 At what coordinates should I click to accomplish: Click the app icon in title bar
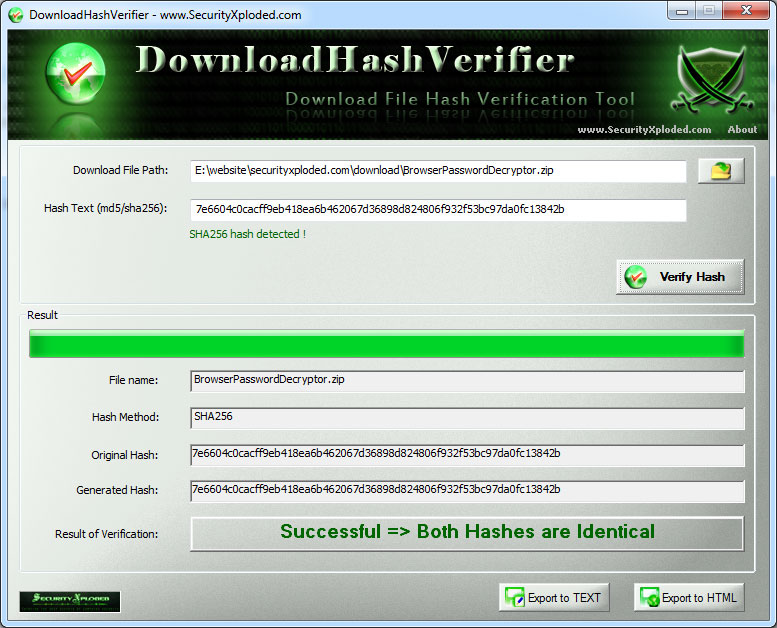click(x=15, y=15)
